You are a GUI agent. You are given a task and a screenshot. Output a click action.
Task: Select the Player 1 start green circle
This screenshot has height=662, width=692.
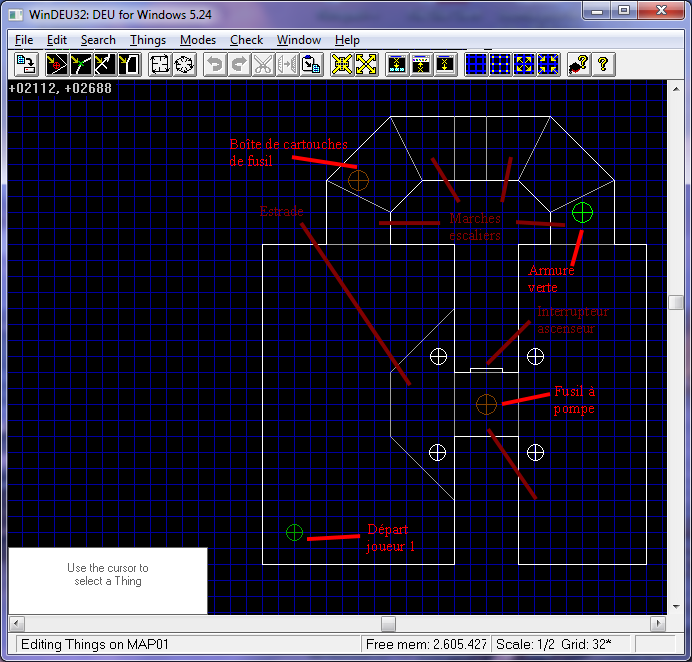point(294,532)
